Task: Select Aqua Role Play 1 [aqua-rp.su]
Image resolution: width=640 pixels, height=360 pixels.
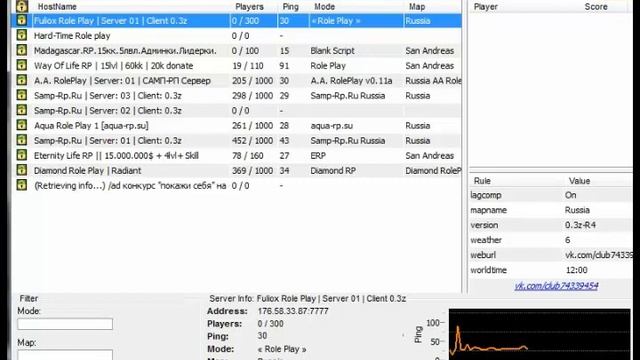Action: click(237, 126)
